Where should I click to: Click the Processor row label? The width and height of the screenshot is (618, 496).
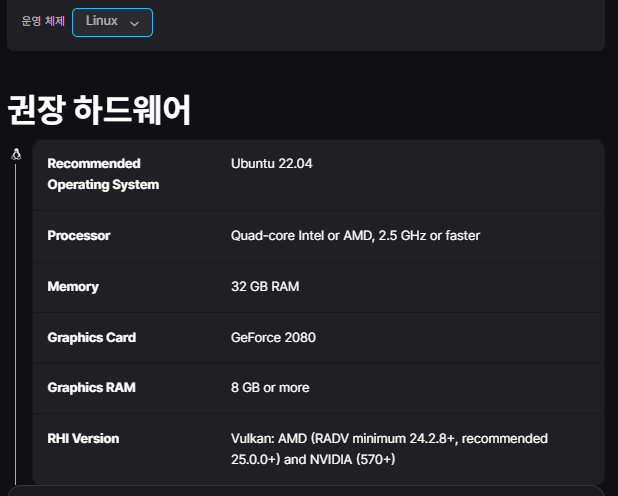point(79,235)
